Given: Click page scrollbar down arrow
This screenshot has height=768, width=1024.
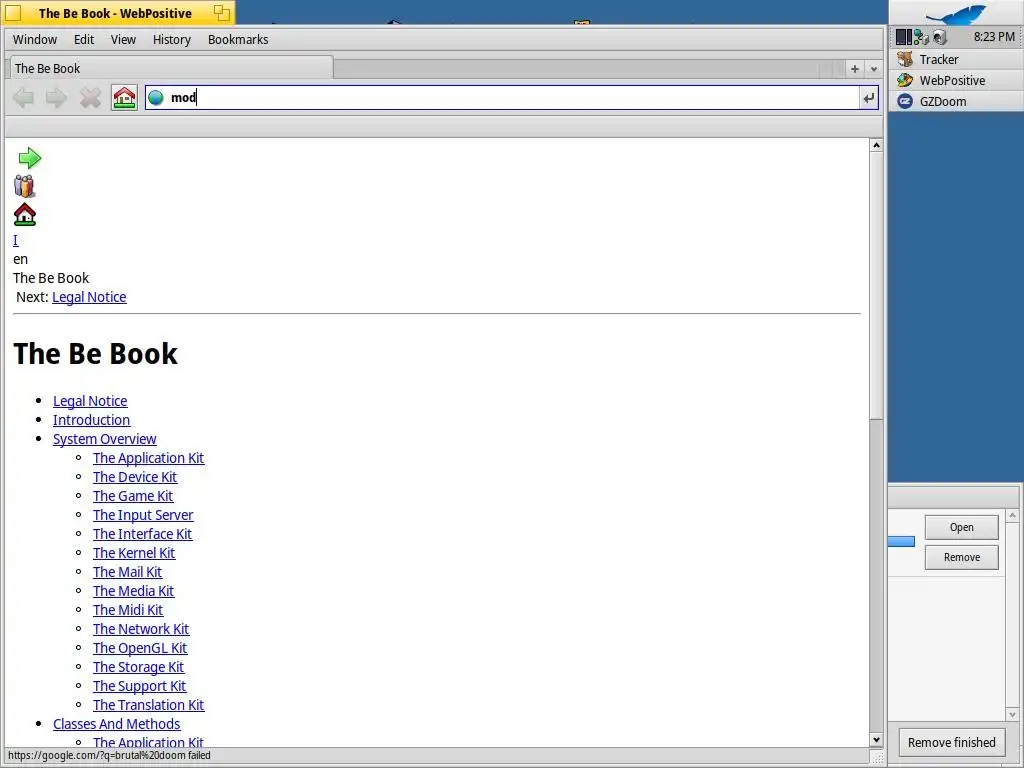Looking at the screenshot, I should pyautogui.click(x=876, y=740).
